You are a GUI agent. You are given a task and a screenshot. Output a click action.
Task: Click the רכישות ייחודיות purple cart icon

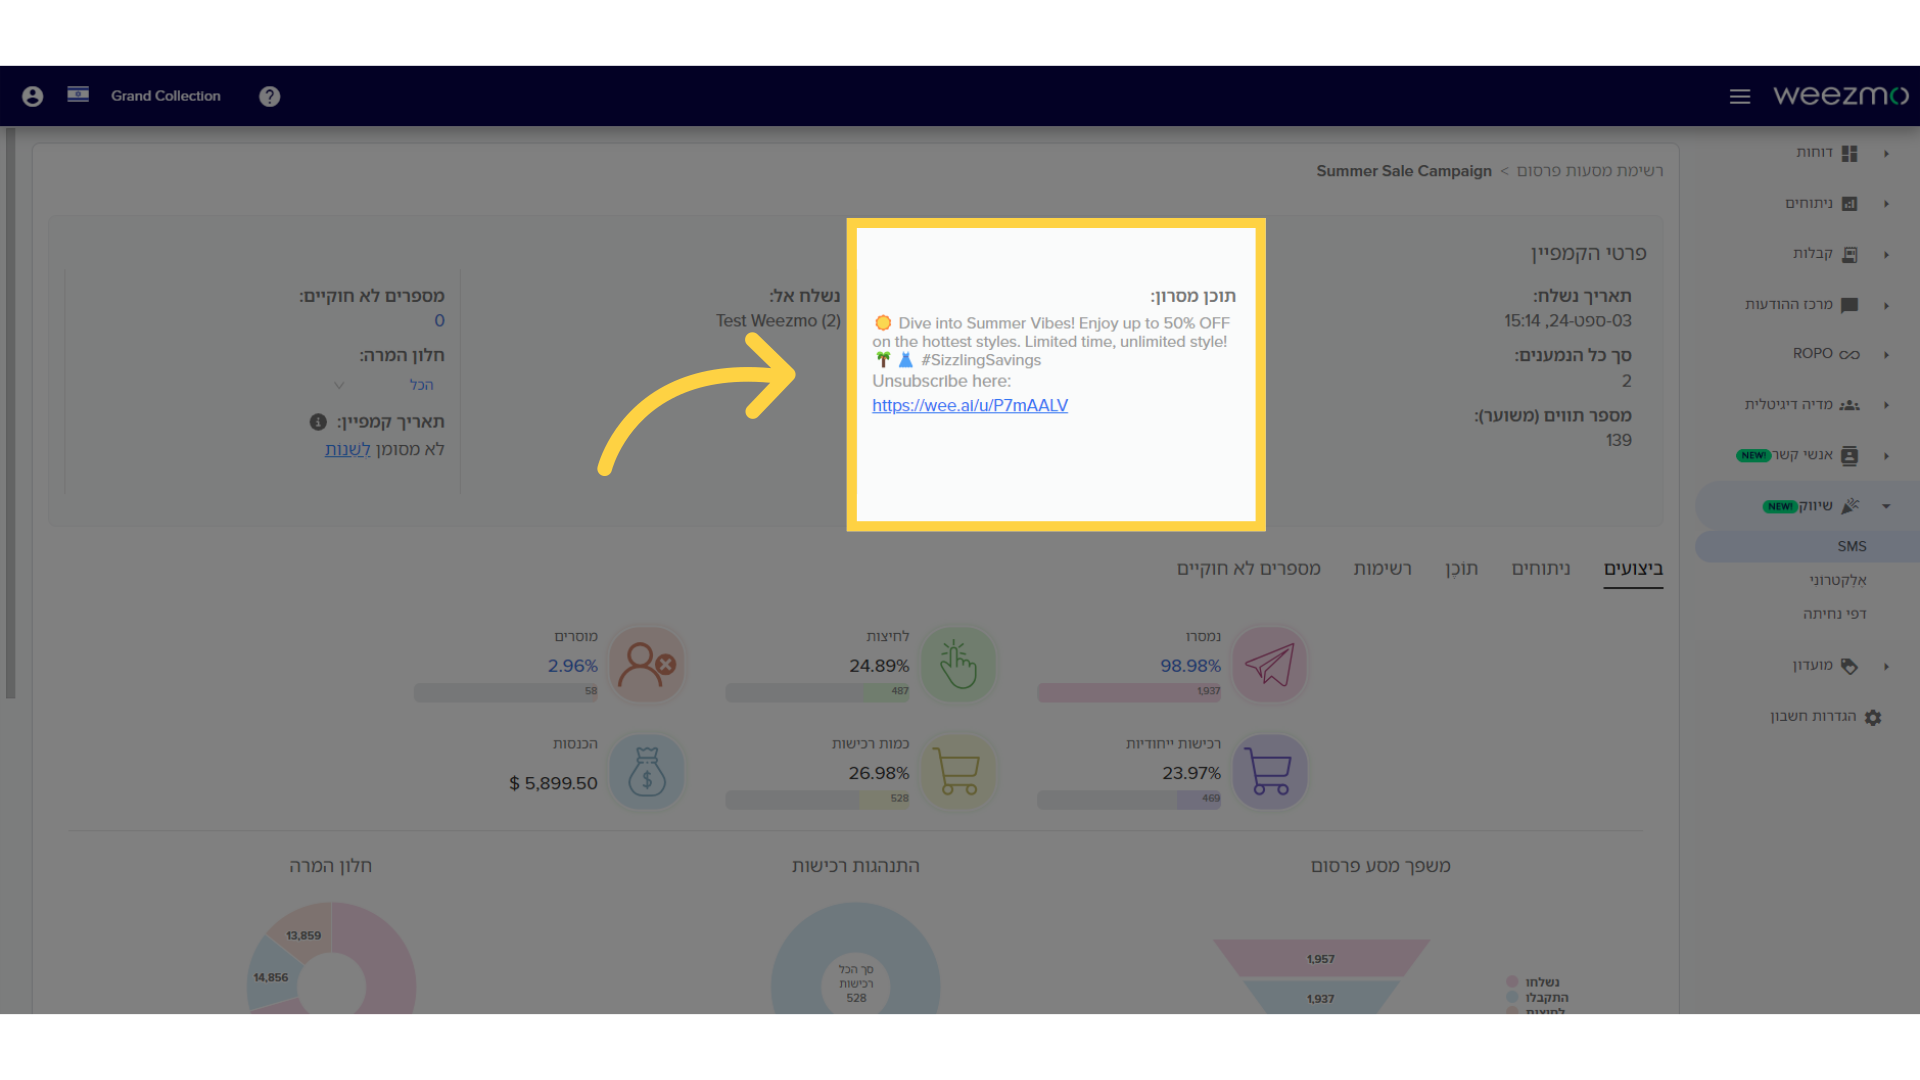[1269, 772]
